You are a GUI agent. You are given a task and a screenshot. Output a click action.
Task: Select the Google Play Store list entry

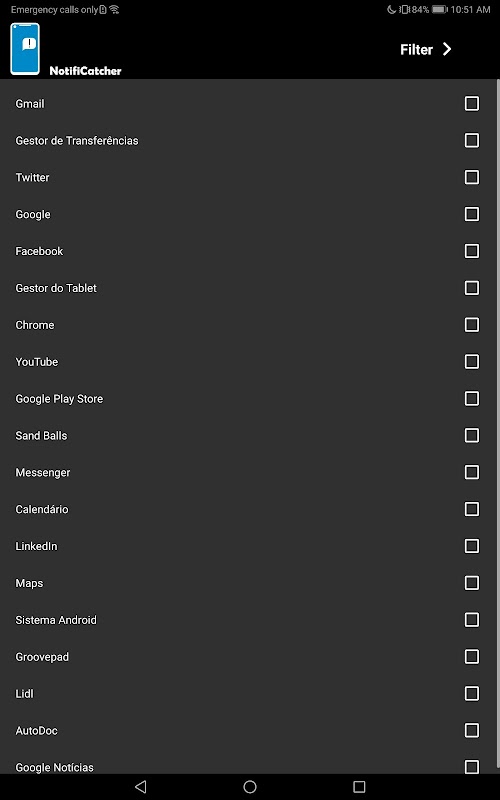[x=248, y=398]
